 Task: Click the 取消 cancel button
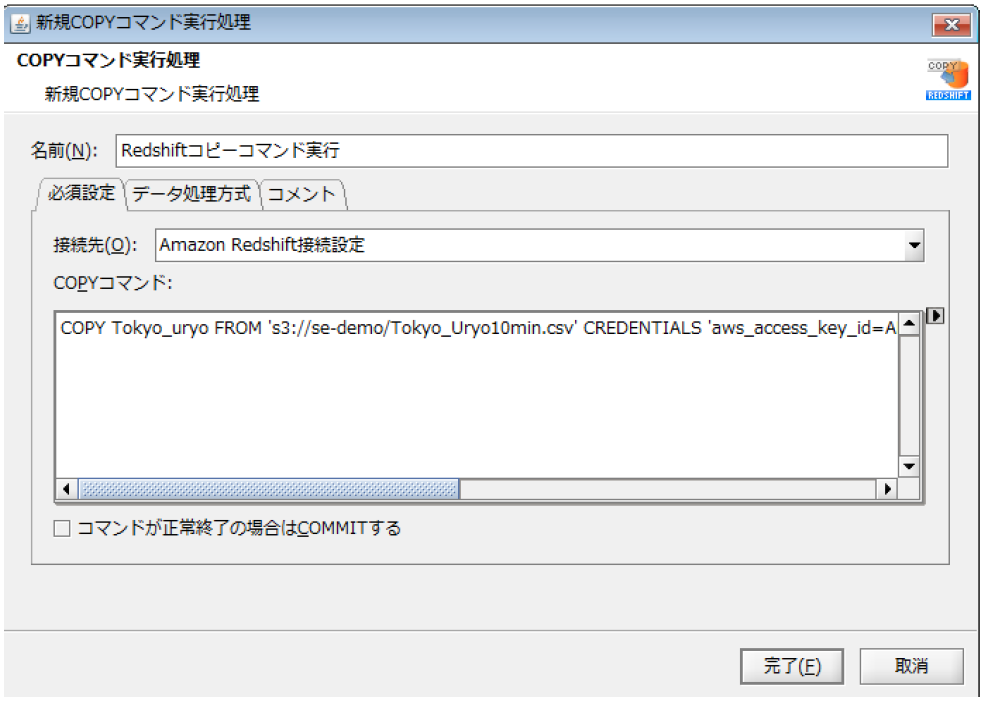point(911,666)
